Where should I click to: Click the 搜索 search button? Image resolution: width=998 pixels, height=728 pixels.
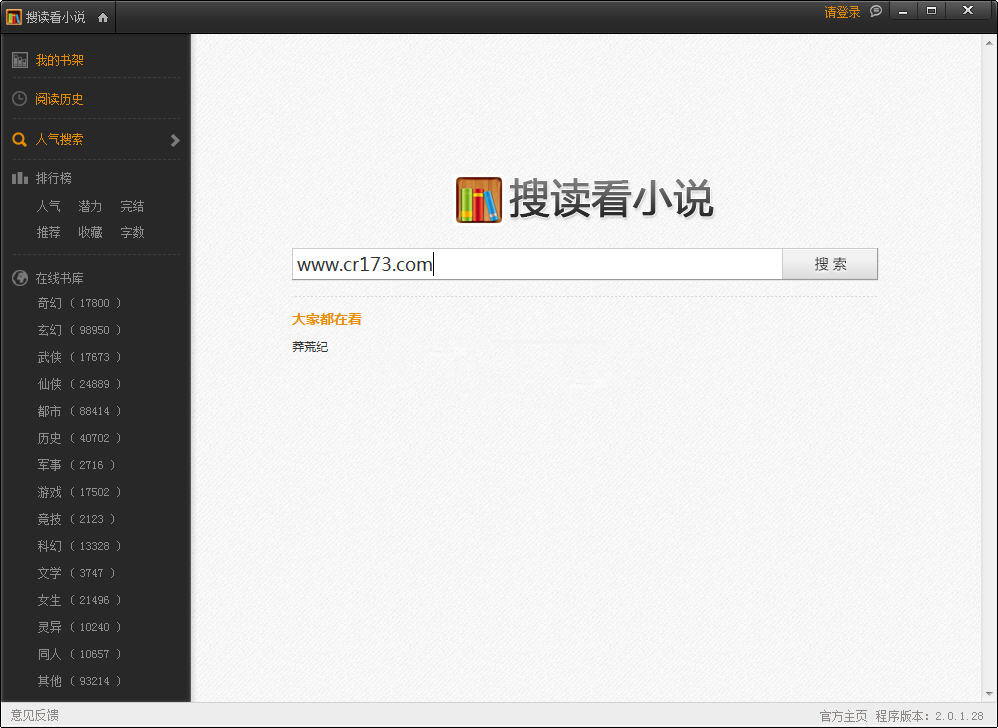click(829, 264)
